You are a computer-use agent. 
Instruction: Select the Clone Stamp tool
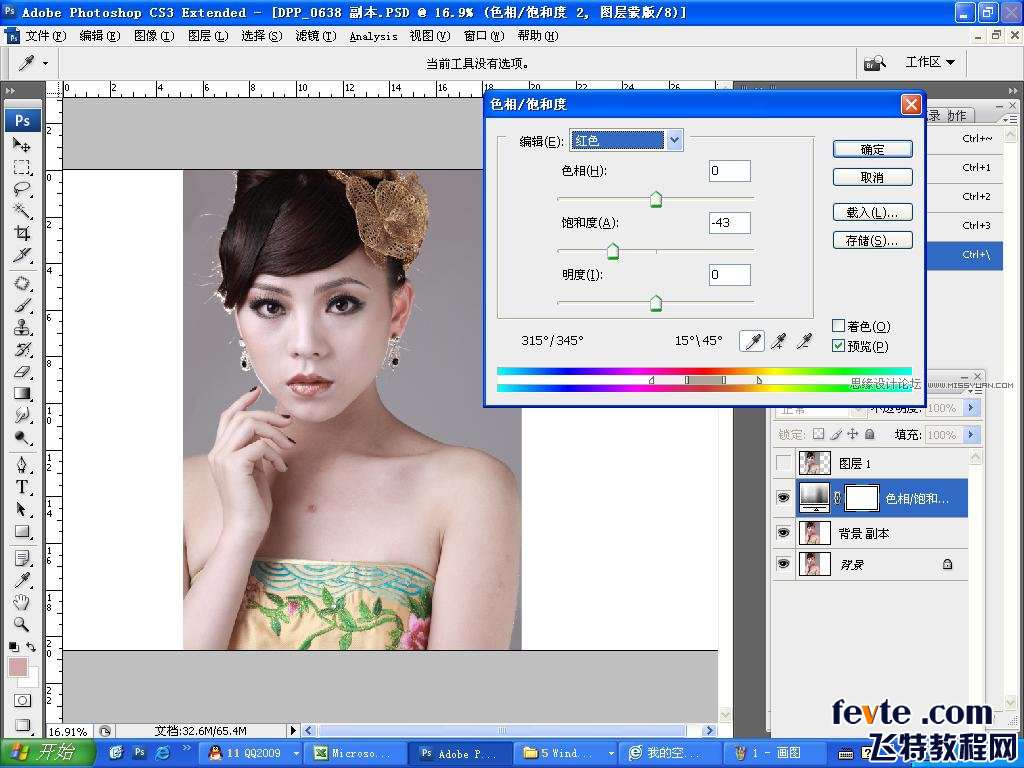tap(22, 327)
